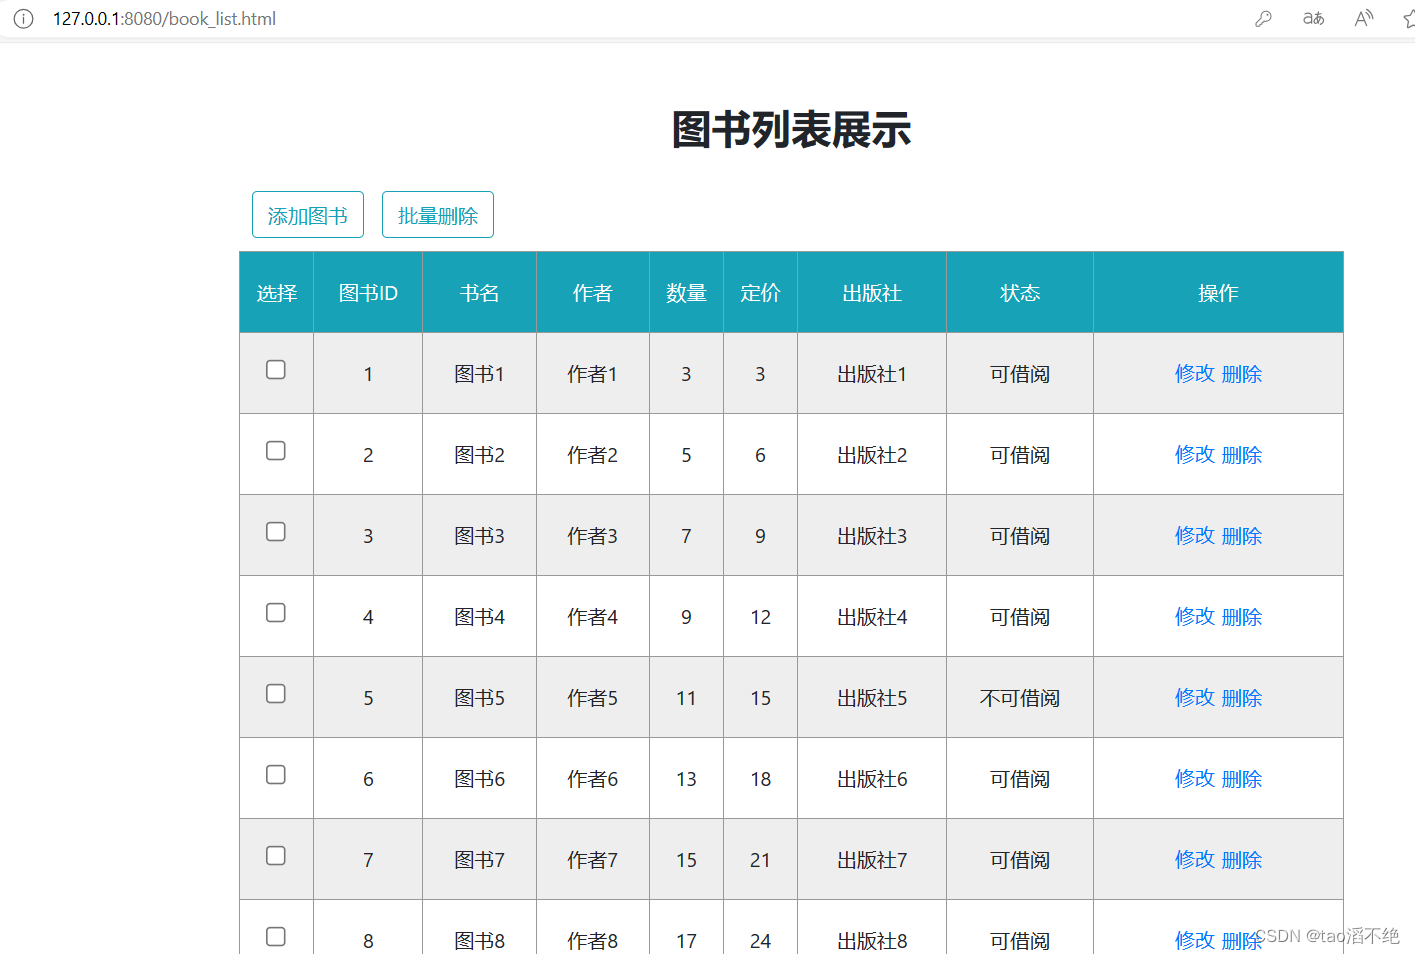Click the 作者2 author cell
This screenshot has height=954, width=1415.
tap(593, 455)
